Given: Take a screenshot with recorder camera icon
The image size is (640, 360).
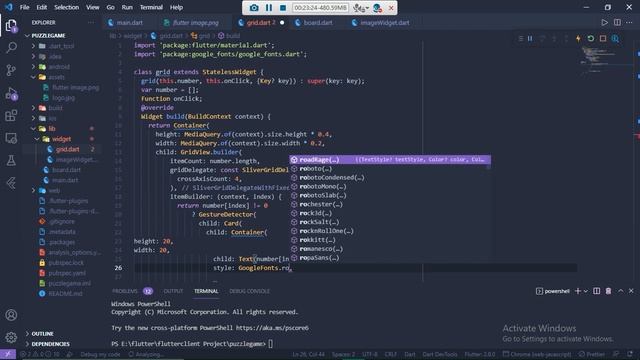Looking at the screenshot, I should pos(254,8).
